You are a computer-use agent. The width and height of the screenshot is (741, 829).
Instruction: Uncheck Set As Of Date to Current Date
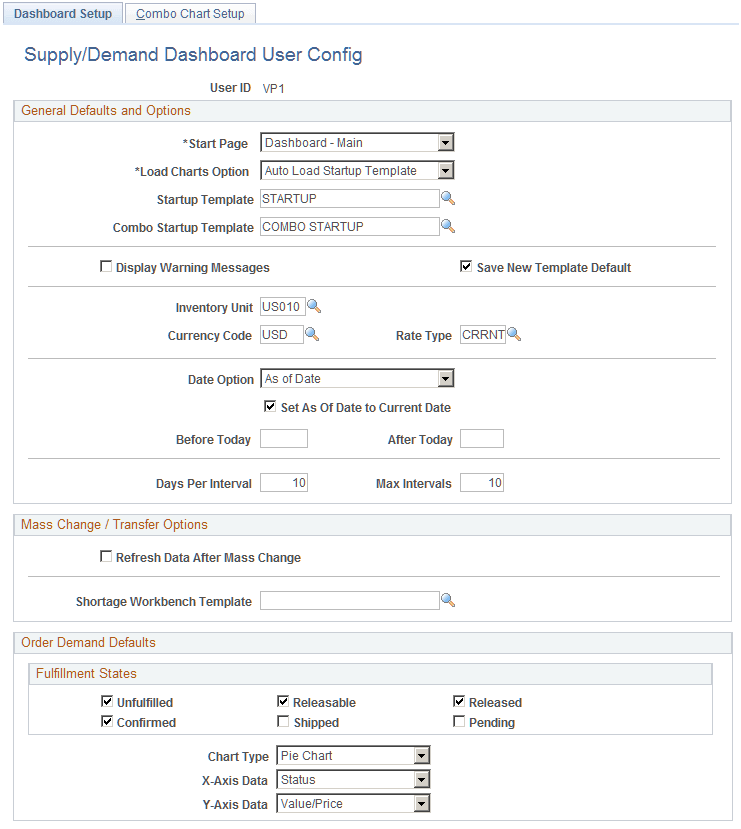269,407
